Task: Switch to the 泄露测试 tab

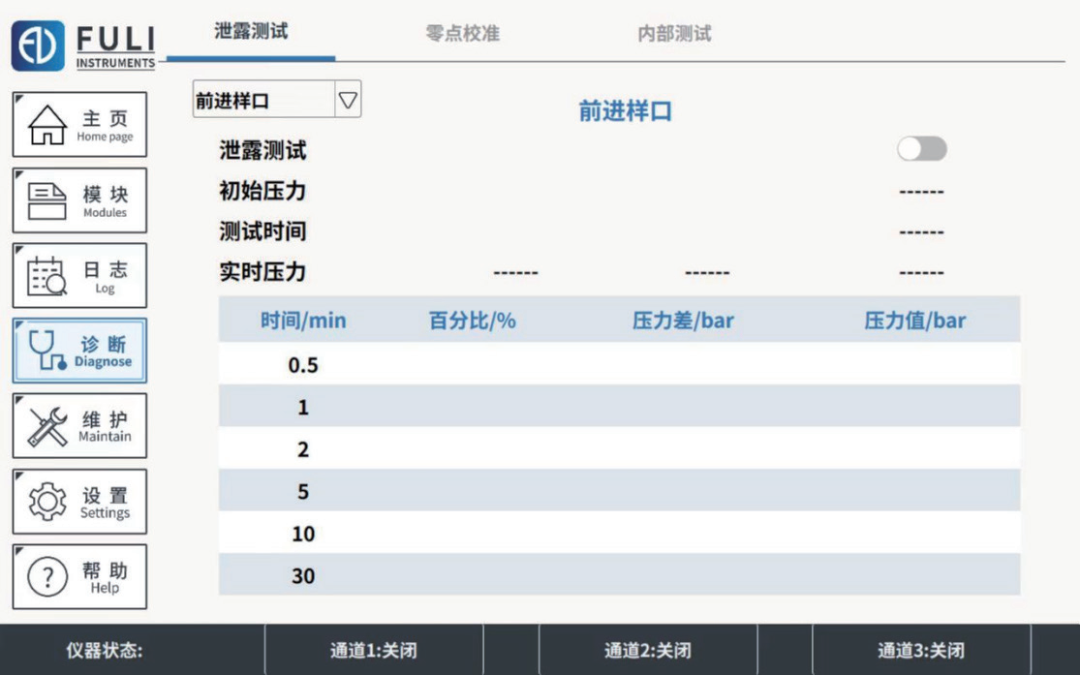Action: [x=251, y=31]
